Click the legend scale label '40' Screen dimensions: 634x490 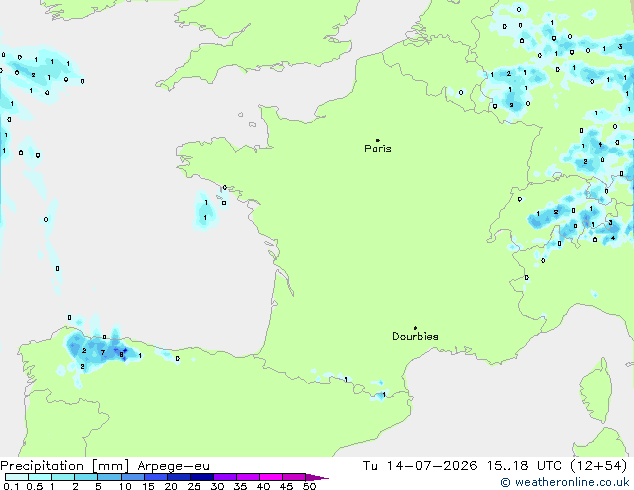(x=263, y=486)
